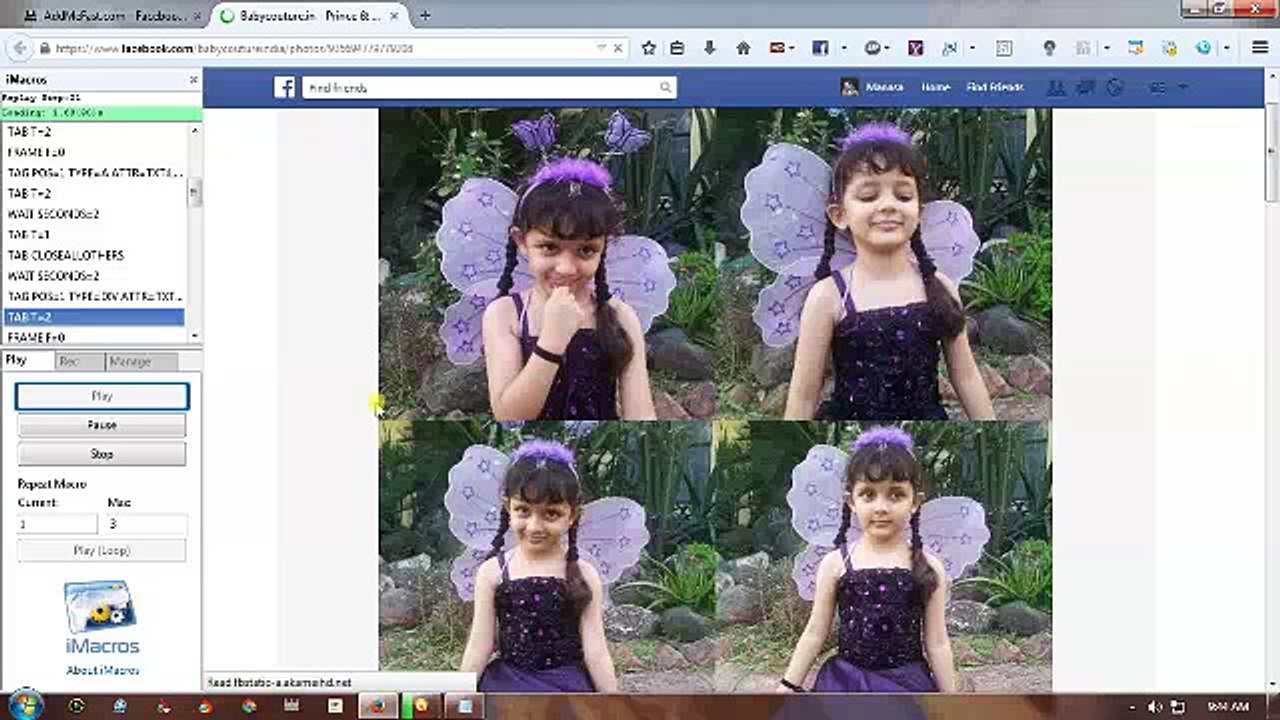
Task: Expand dropdown arrow beside Facebook toolbar icon
Action: (844, 48)
